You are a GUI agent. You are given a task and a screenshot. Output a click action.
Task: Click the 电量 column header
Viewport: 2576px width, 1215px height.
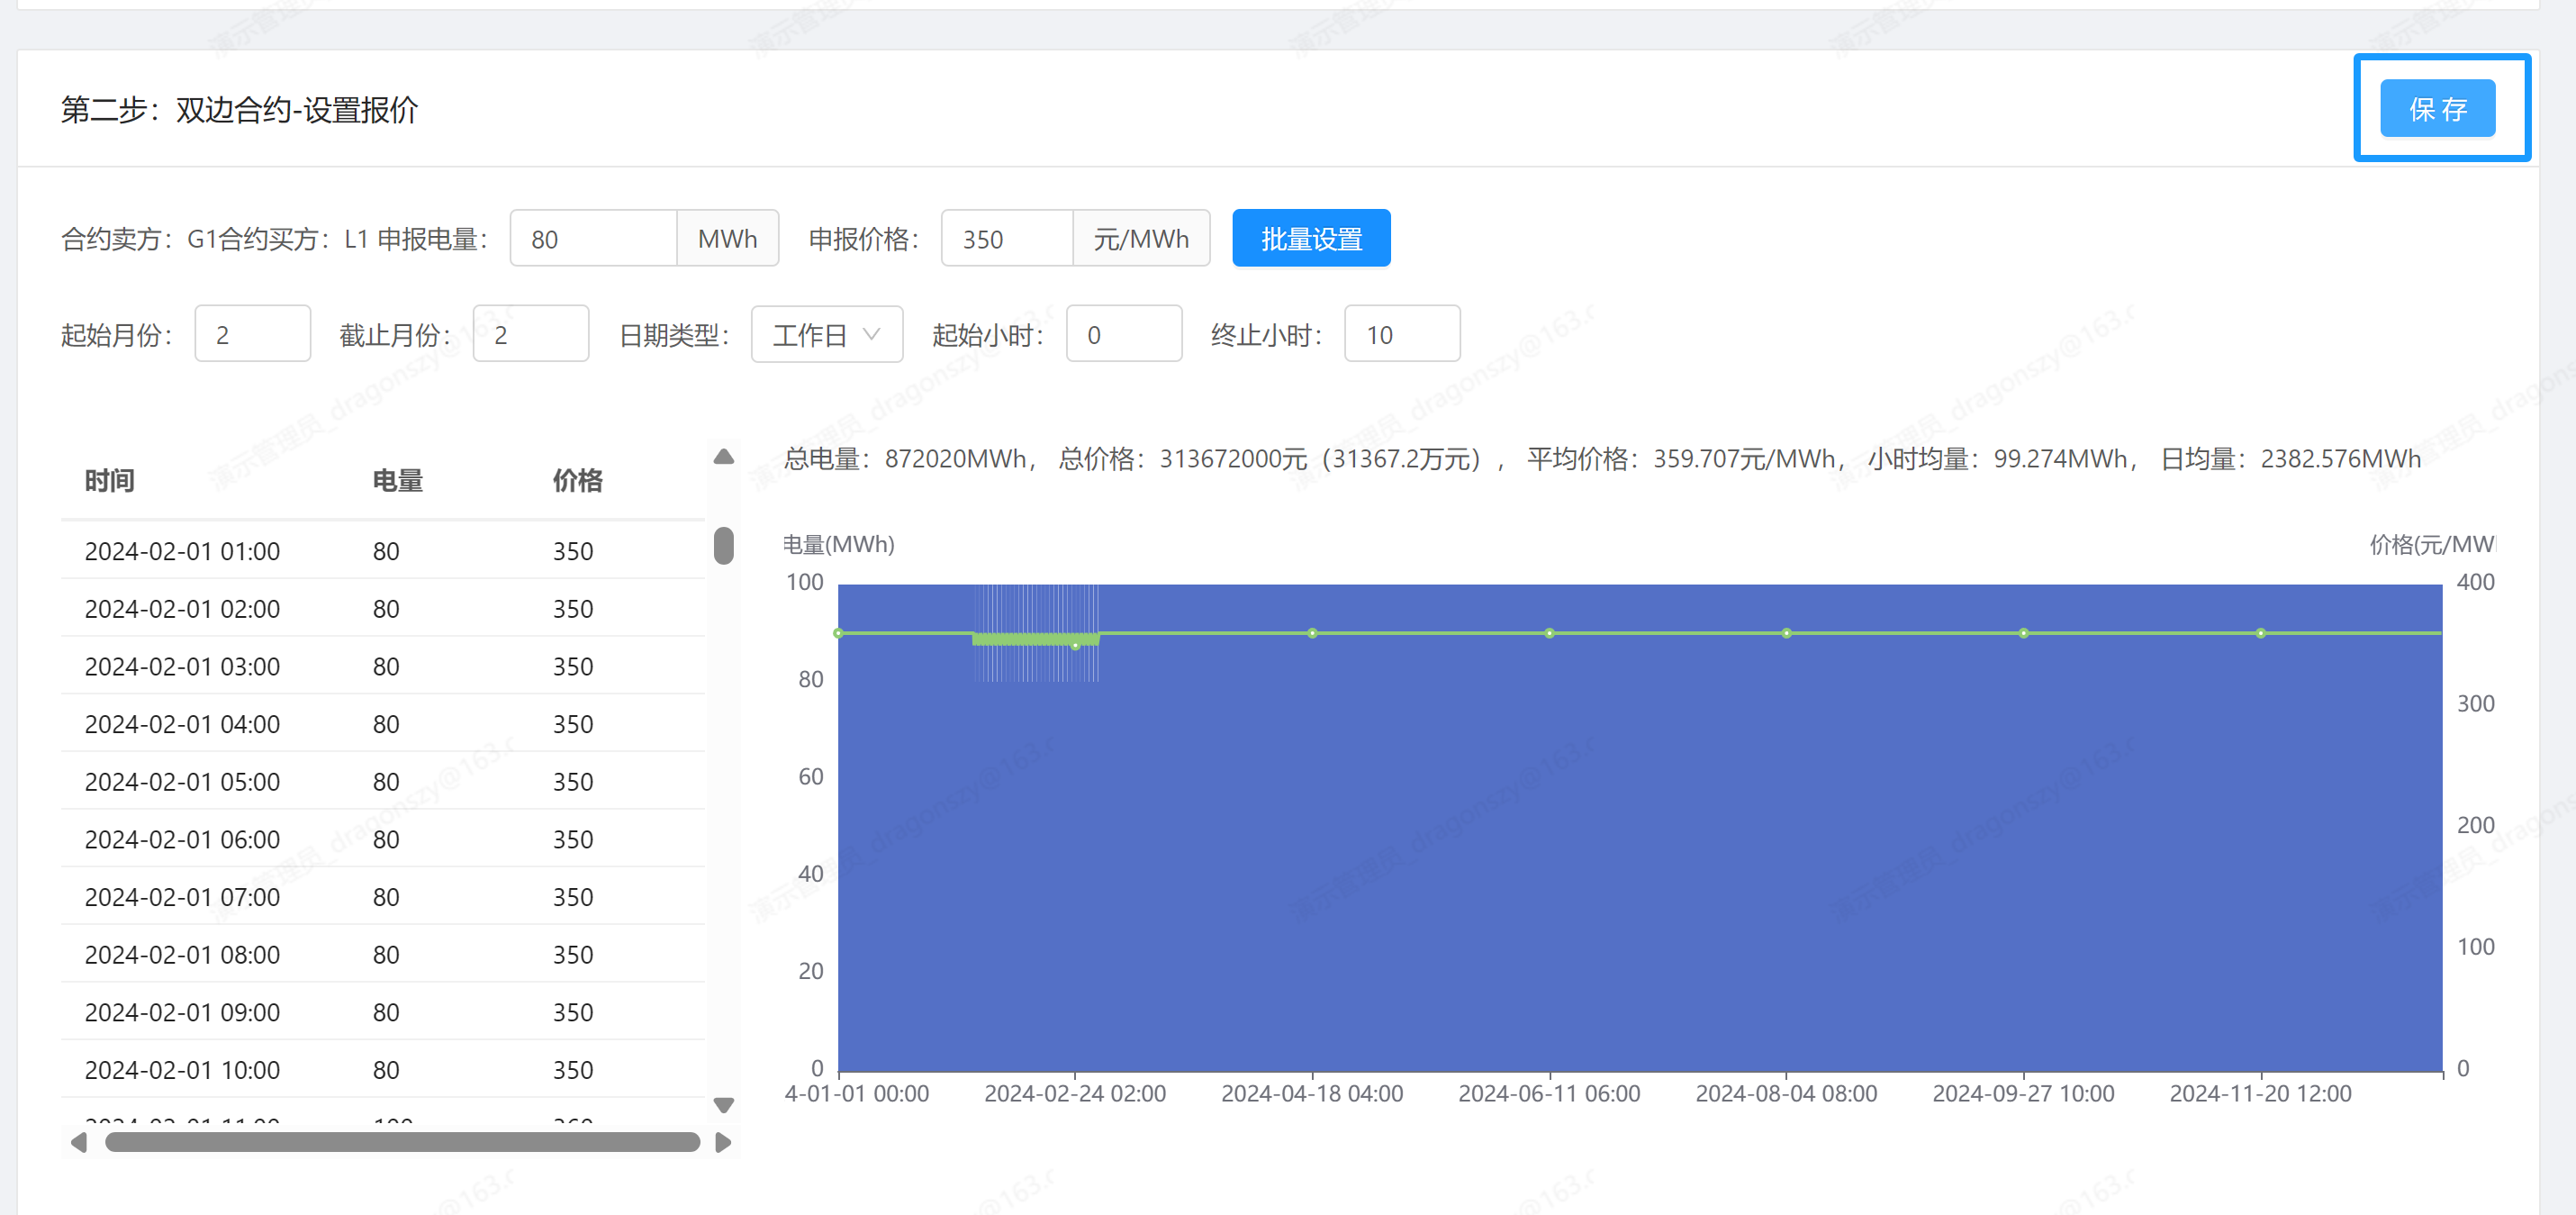click(x=398, y=481)
